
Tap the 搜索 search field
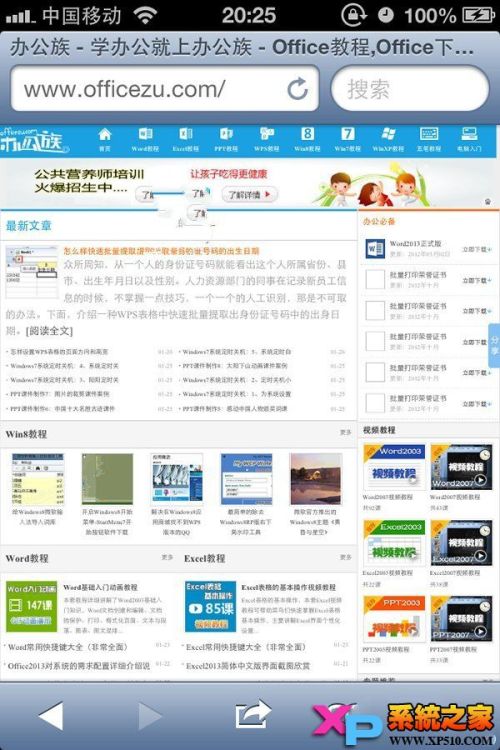[x=410, y=89]
